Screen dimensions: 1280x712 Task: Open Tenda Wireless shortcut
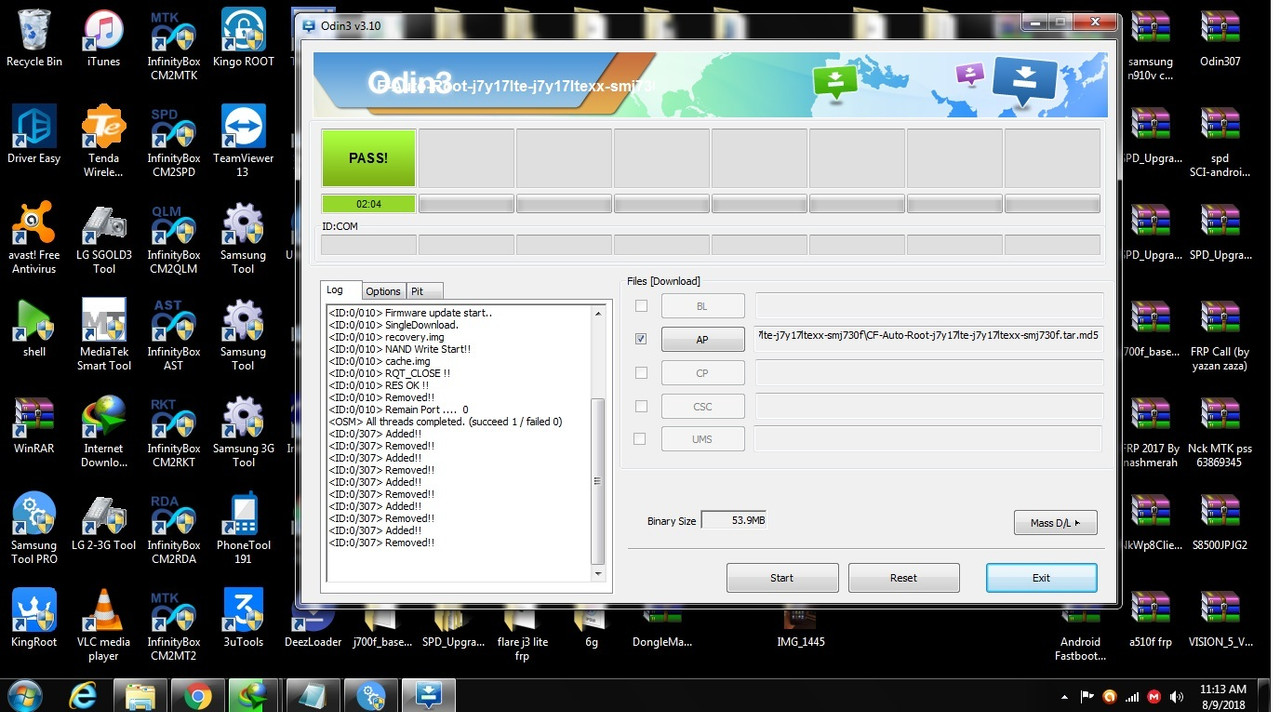(103, 142)
